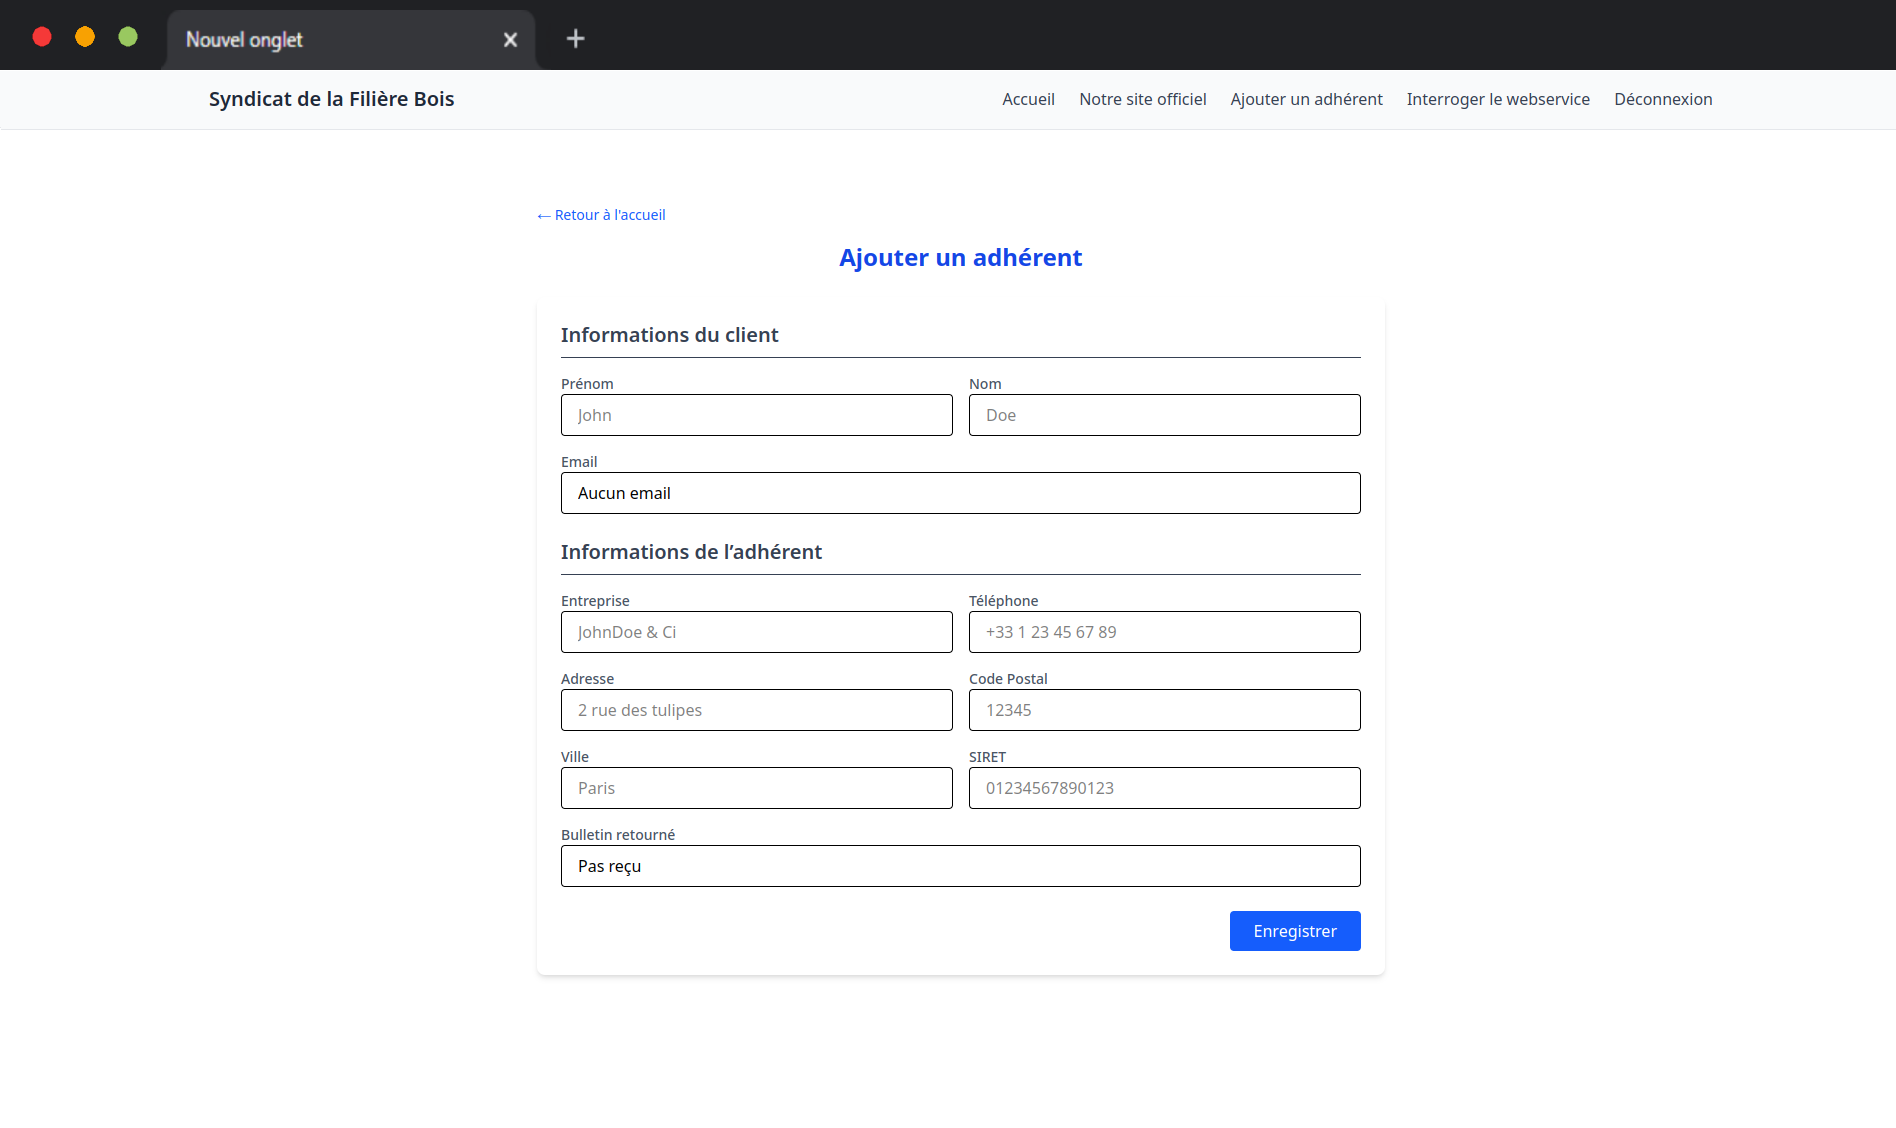Open a new browser tab with plus icon
This screenshot has height=1128, width=1896.
575,39
